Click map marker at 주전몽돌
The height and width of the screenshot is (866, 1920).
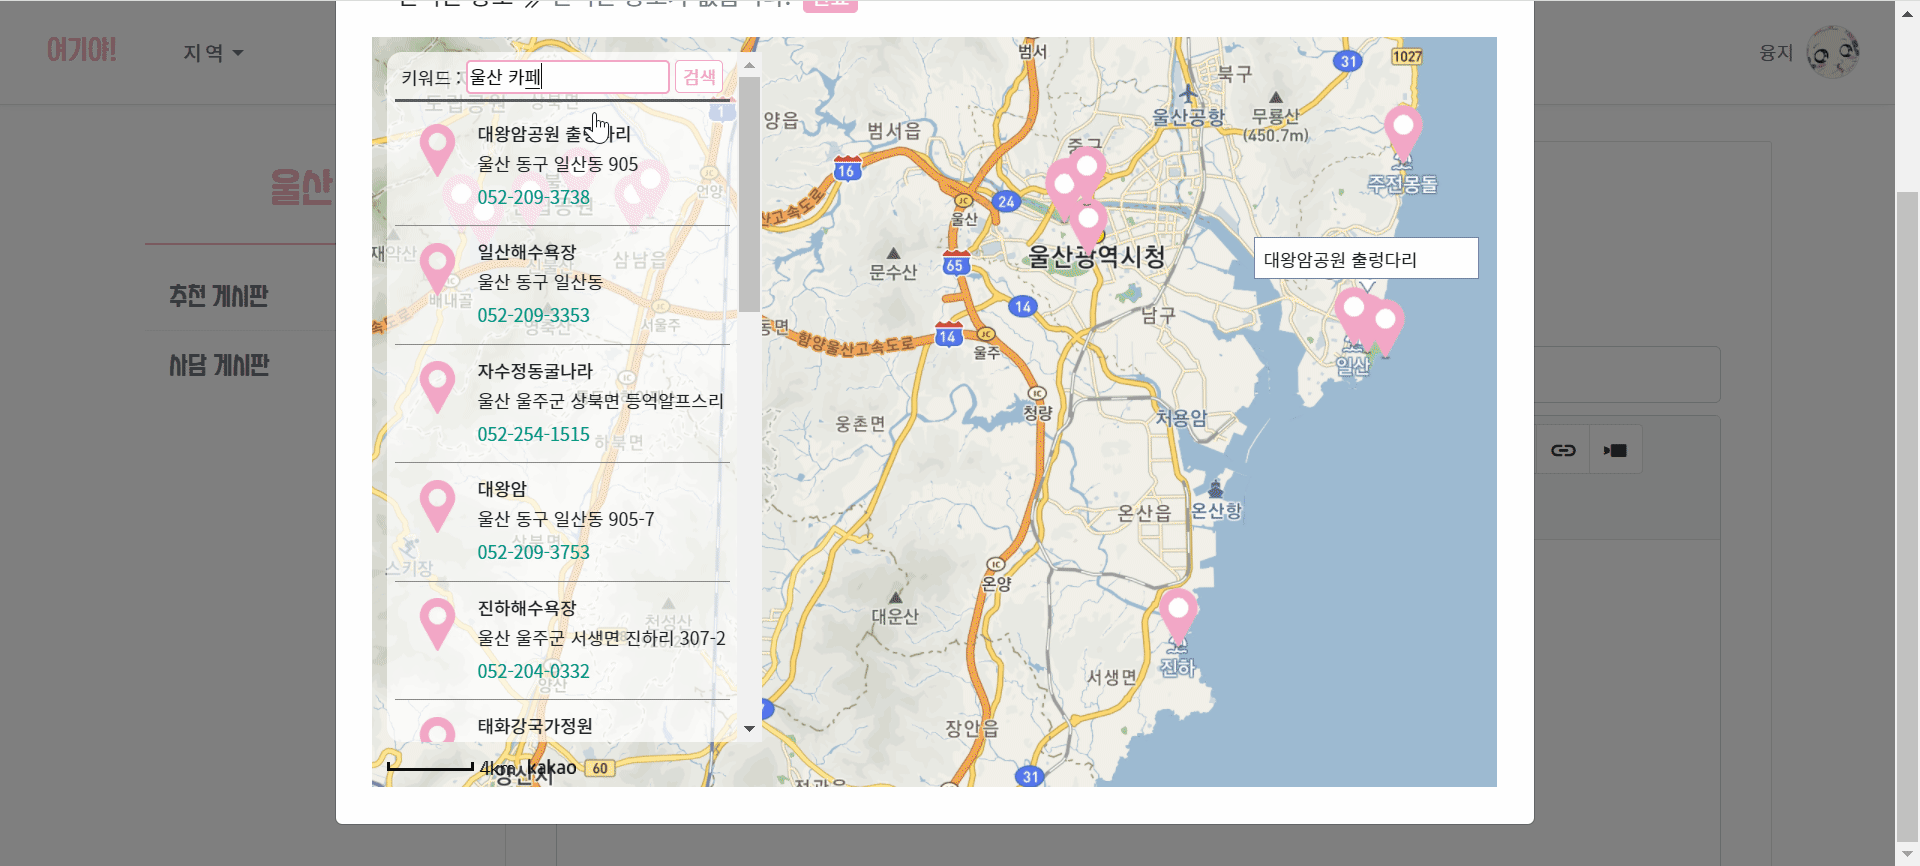(1403, 134)
